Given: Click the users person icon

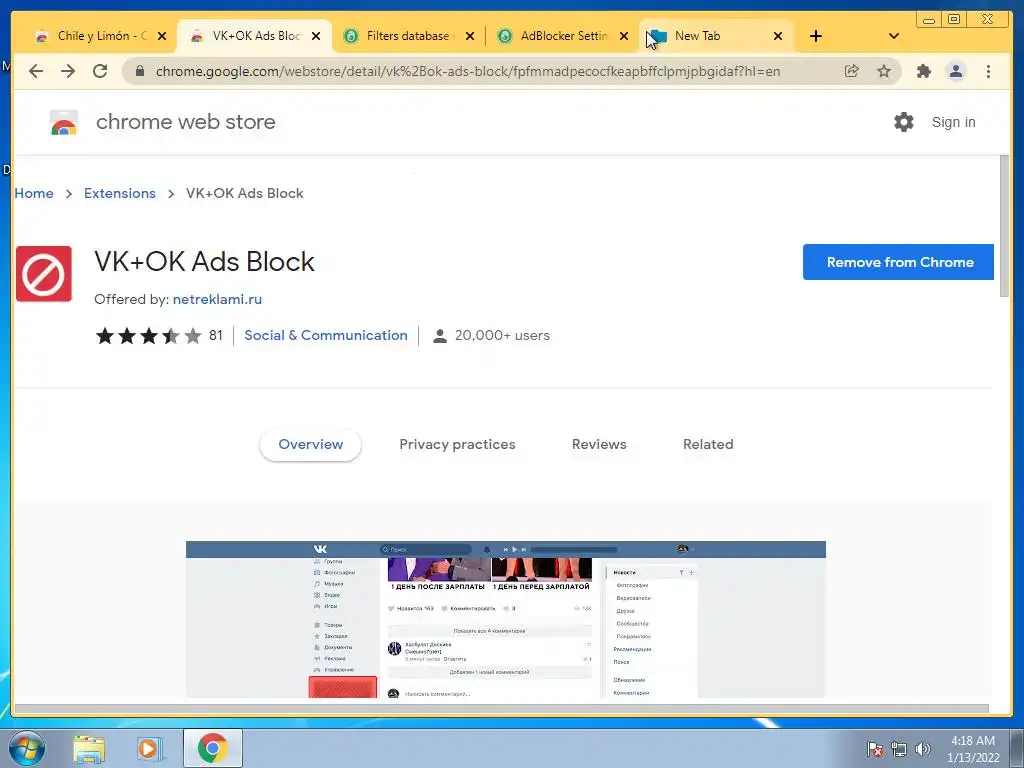Looking at the screenshot, I should pos(440,336).
